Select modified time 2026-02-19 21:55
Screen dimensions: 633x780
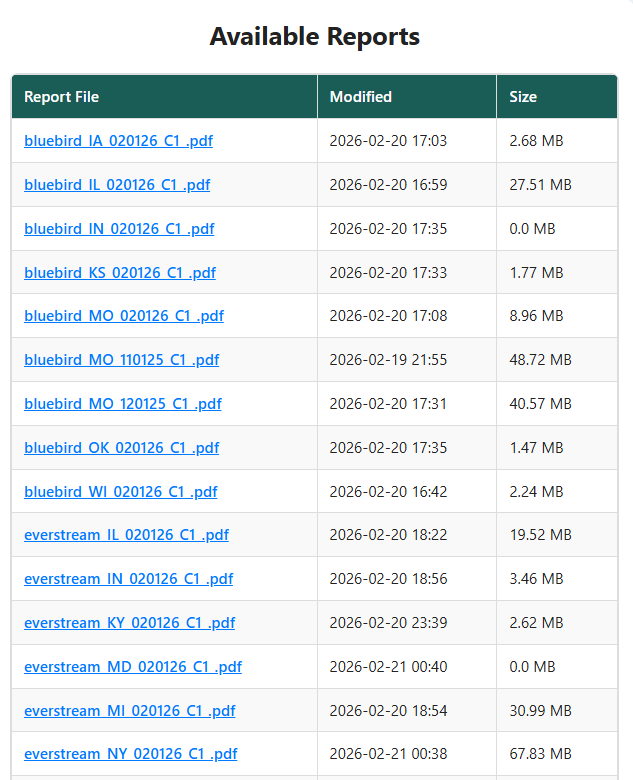(x=388, y=360)
